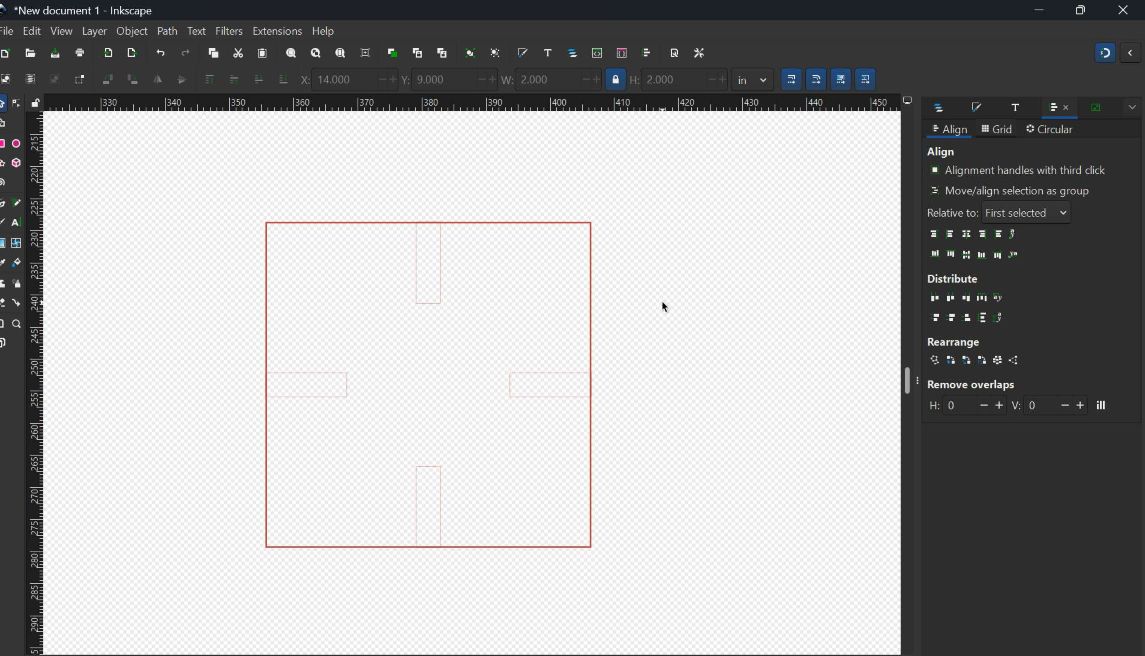Click the display options icon above scrollbar
This screenshot has height=656, width=1145.
click(908, 101)
